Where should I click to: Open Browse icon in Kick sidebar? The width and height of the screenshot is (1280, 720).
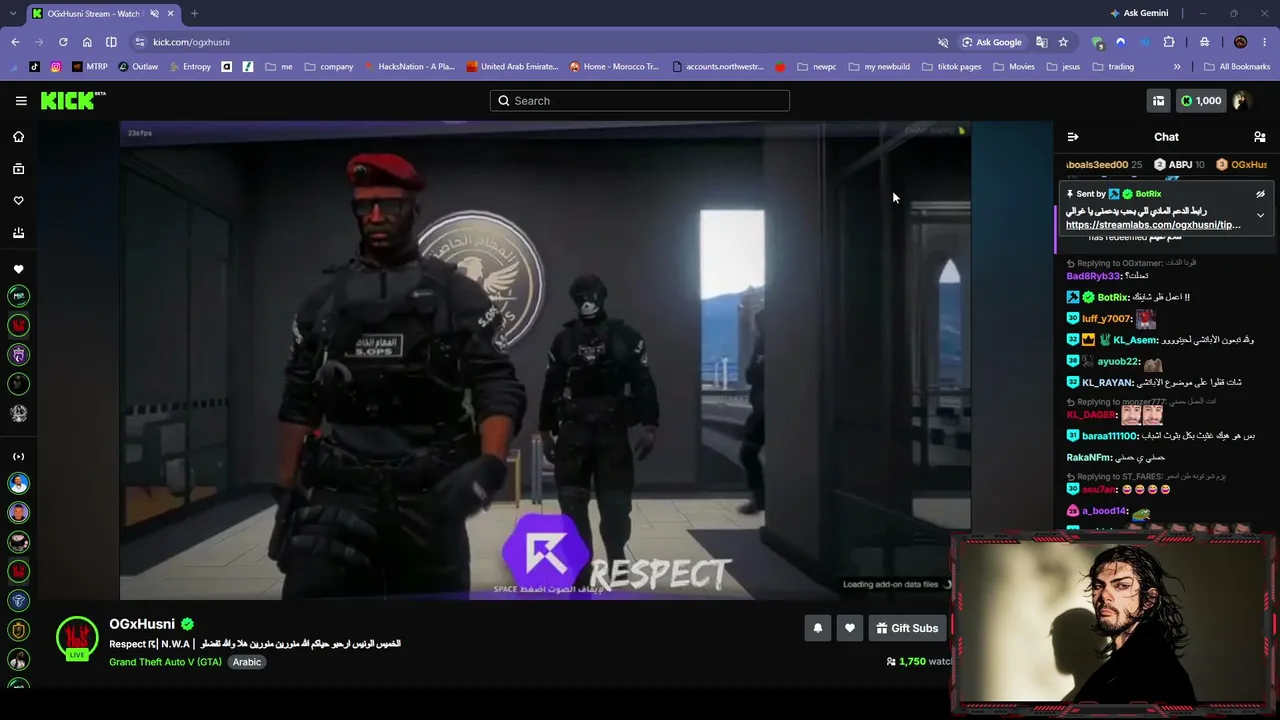click(x=18, y=169)
